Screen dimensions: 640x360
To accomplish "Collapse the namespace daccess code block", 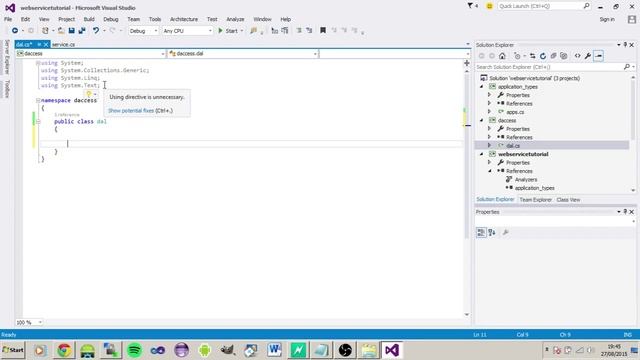I will [x=38, y=100].
